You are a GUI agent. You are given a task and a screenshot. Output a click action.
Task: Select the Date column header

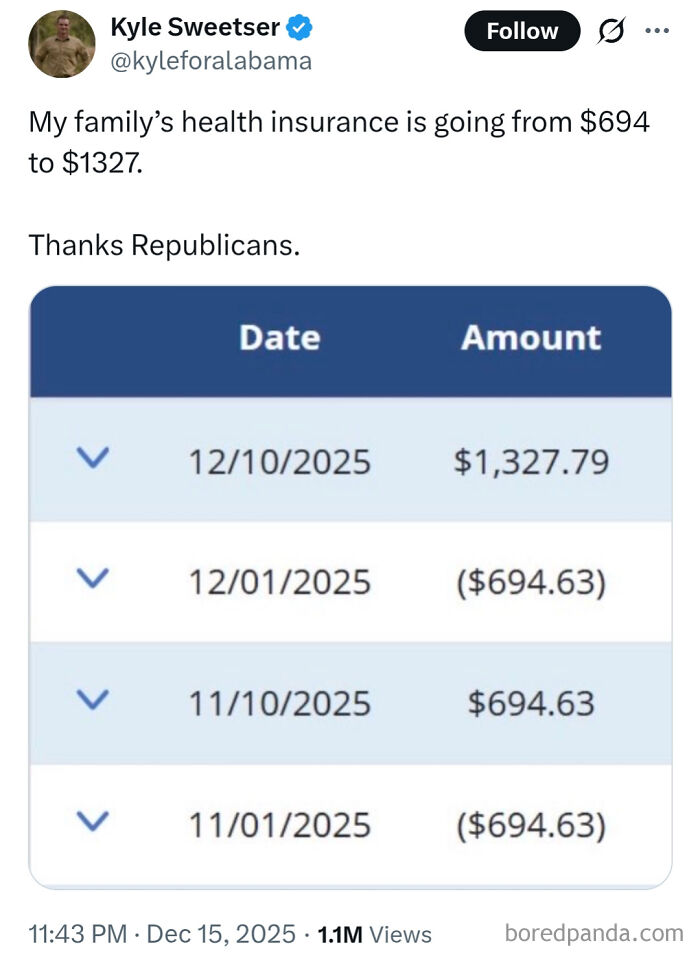point(279,338)
